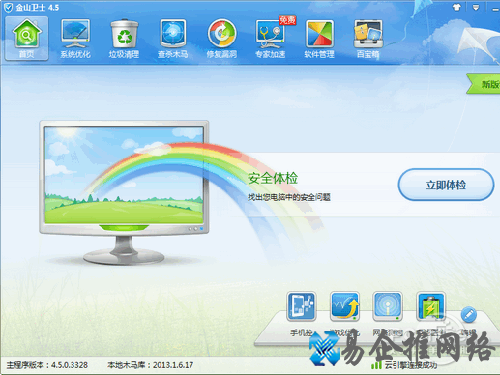500x375 pixels.
Task: Click the 金山卫士 shield logo in title bar
Action: tap(8, 7)
